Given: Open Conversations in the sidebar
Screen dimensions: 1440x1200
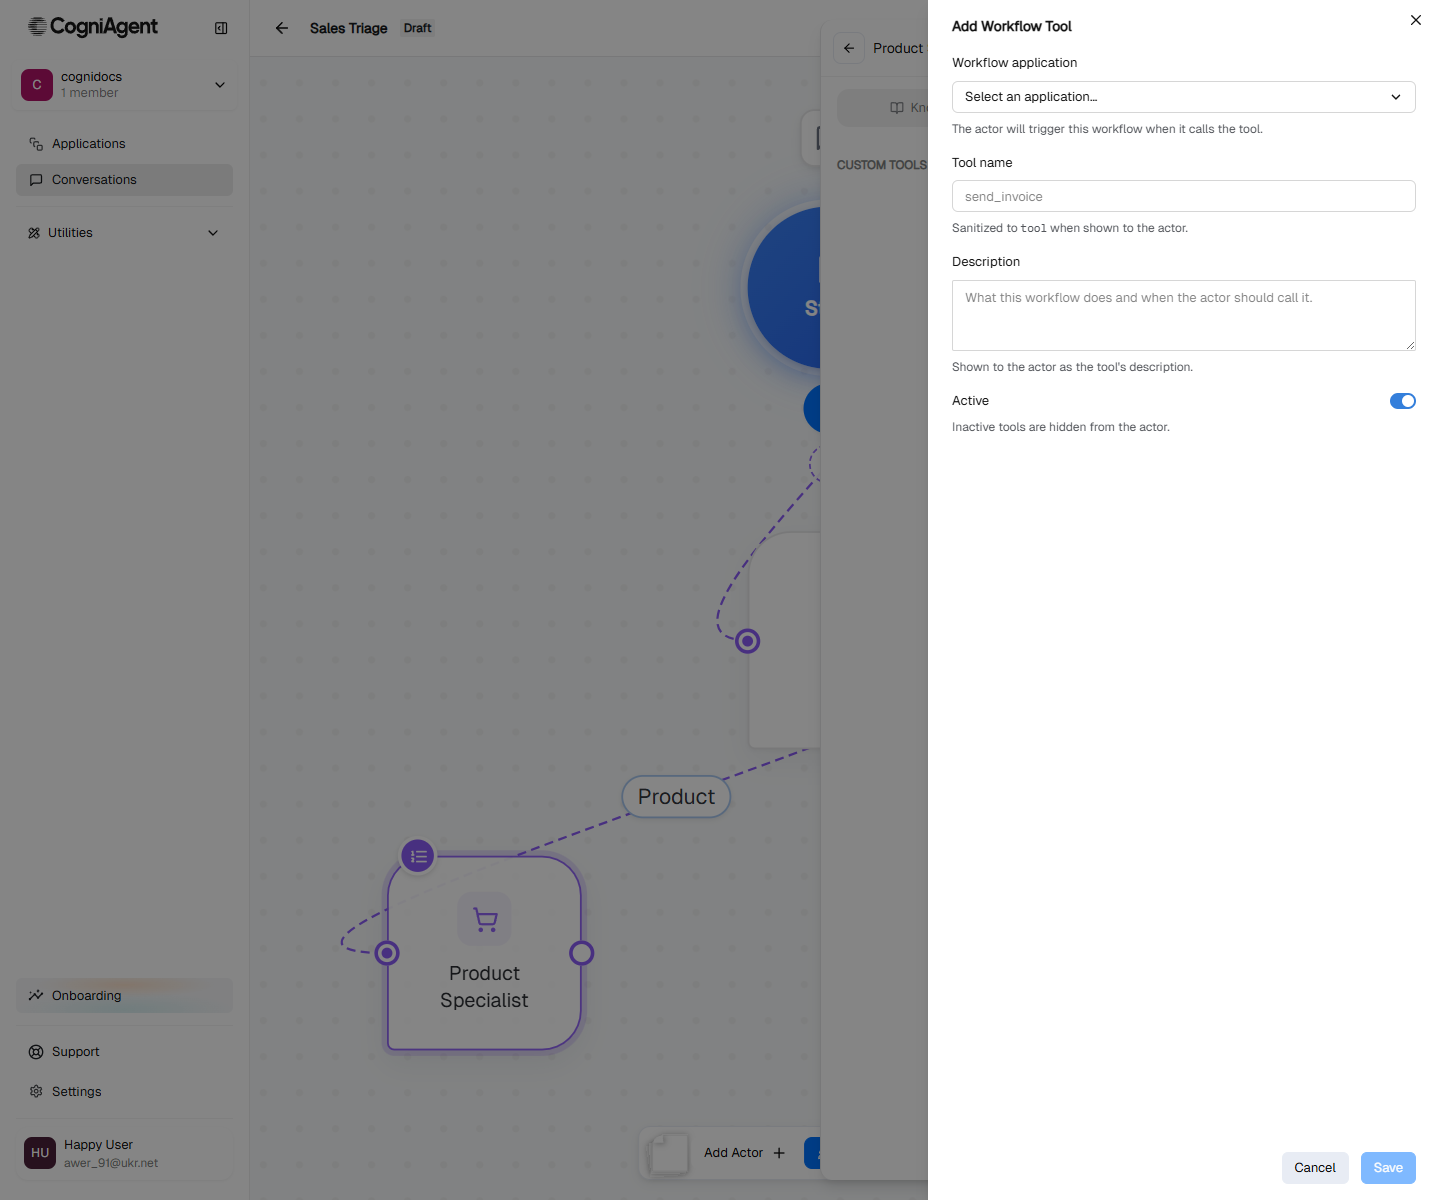Looking at the screenshot, I should (x=124, y=180).
